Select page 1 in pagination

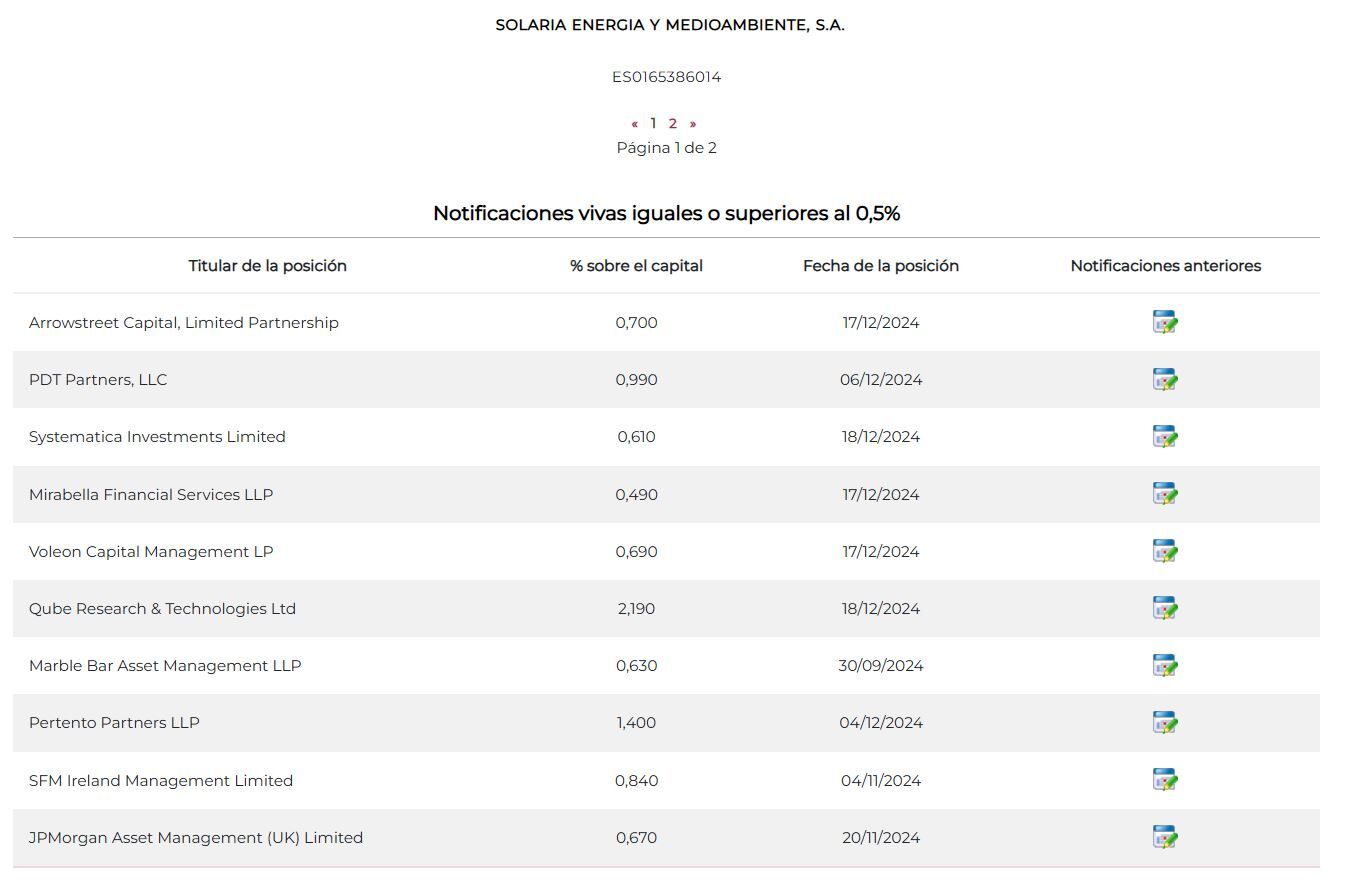(653, 124)
